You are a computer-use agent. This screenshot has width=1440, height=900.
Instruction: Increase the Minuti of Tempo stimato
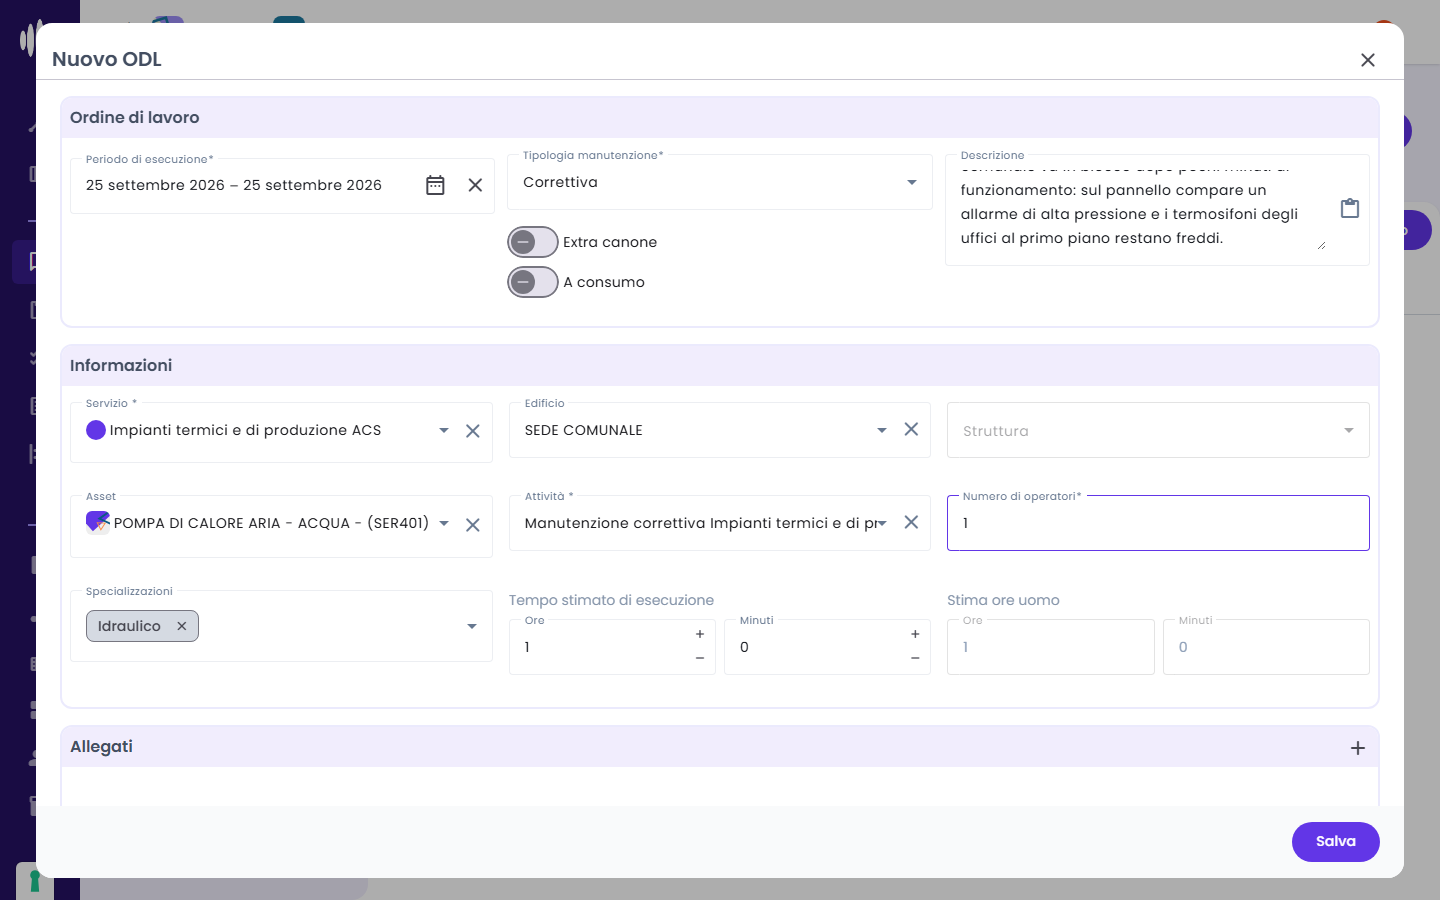915,634
